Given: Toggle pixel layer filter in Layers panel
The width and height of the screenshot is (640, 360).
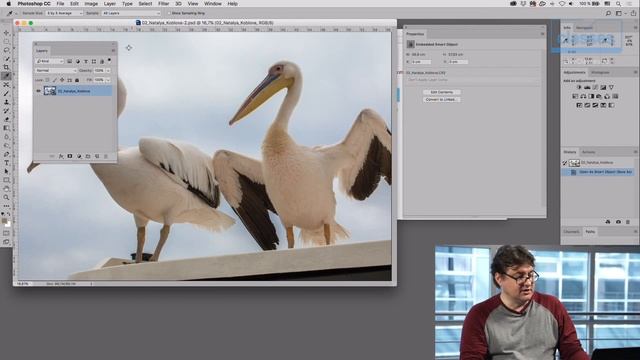Looking at the screenshot, I should click(69, 61).
